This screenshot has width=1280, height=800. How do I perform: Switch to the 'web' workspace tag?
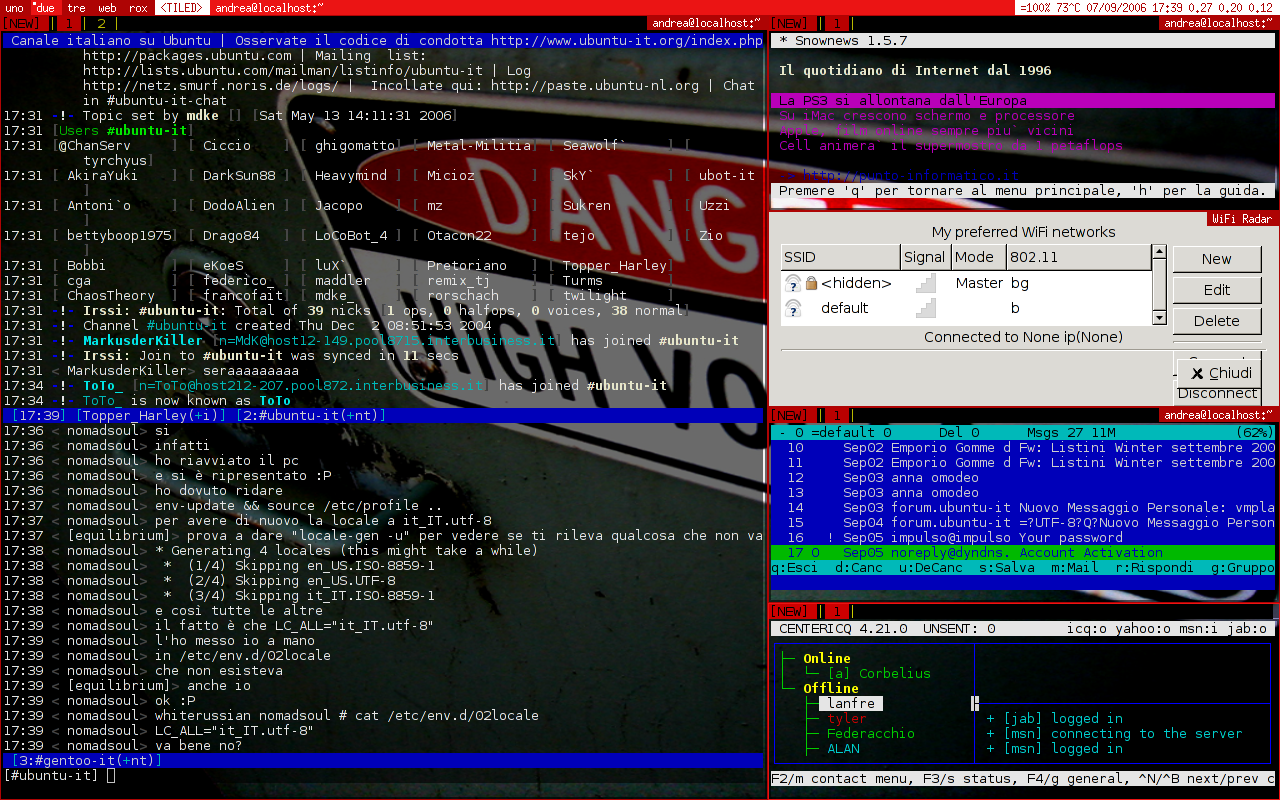[107, 8]
